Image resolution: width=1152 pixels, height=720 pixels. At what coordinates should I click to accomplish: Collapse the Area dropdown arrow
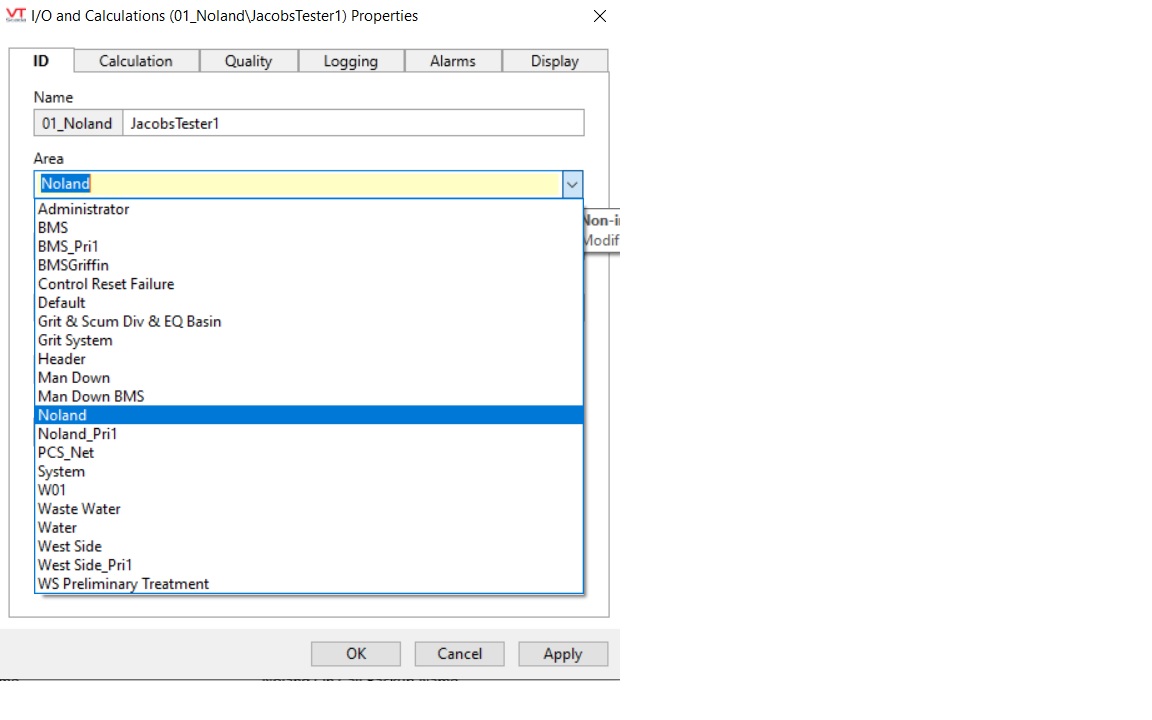[572, 184]
